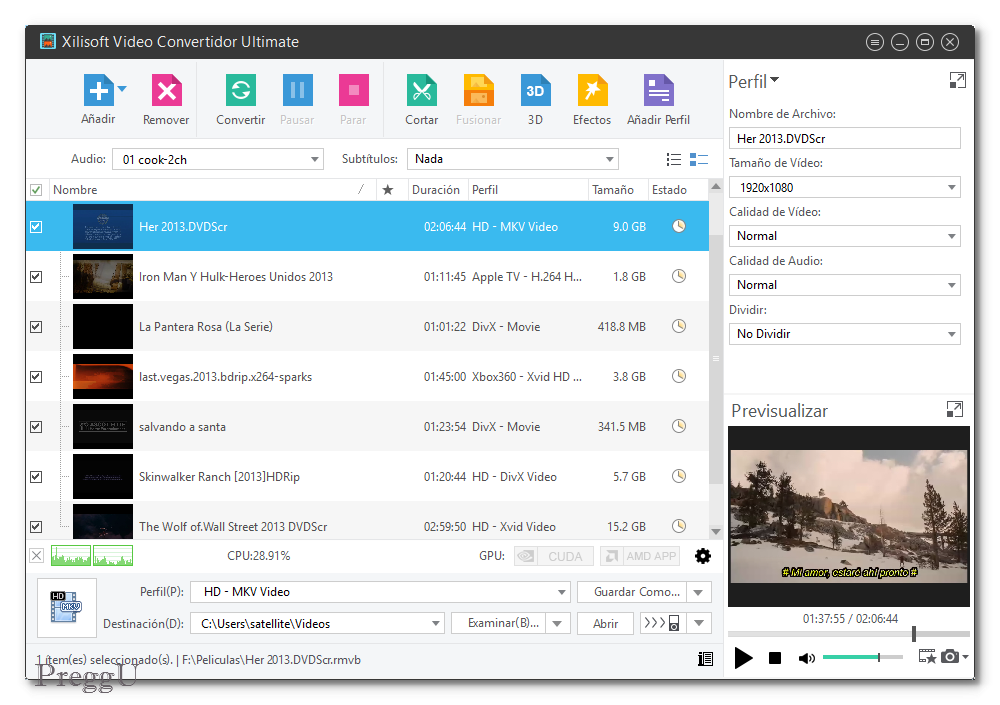
Task: Expand the Examinar dropdown arrow
Action: (558, 623)
